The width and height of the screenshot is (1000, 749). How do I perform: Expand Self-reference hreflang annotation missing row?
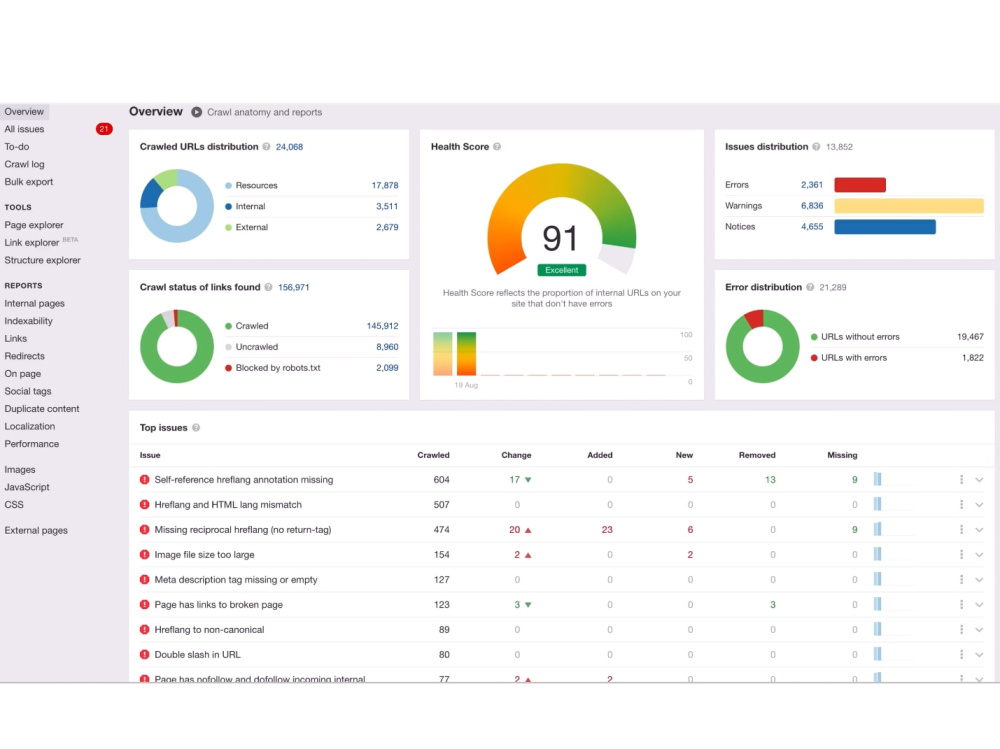[979, 480]
